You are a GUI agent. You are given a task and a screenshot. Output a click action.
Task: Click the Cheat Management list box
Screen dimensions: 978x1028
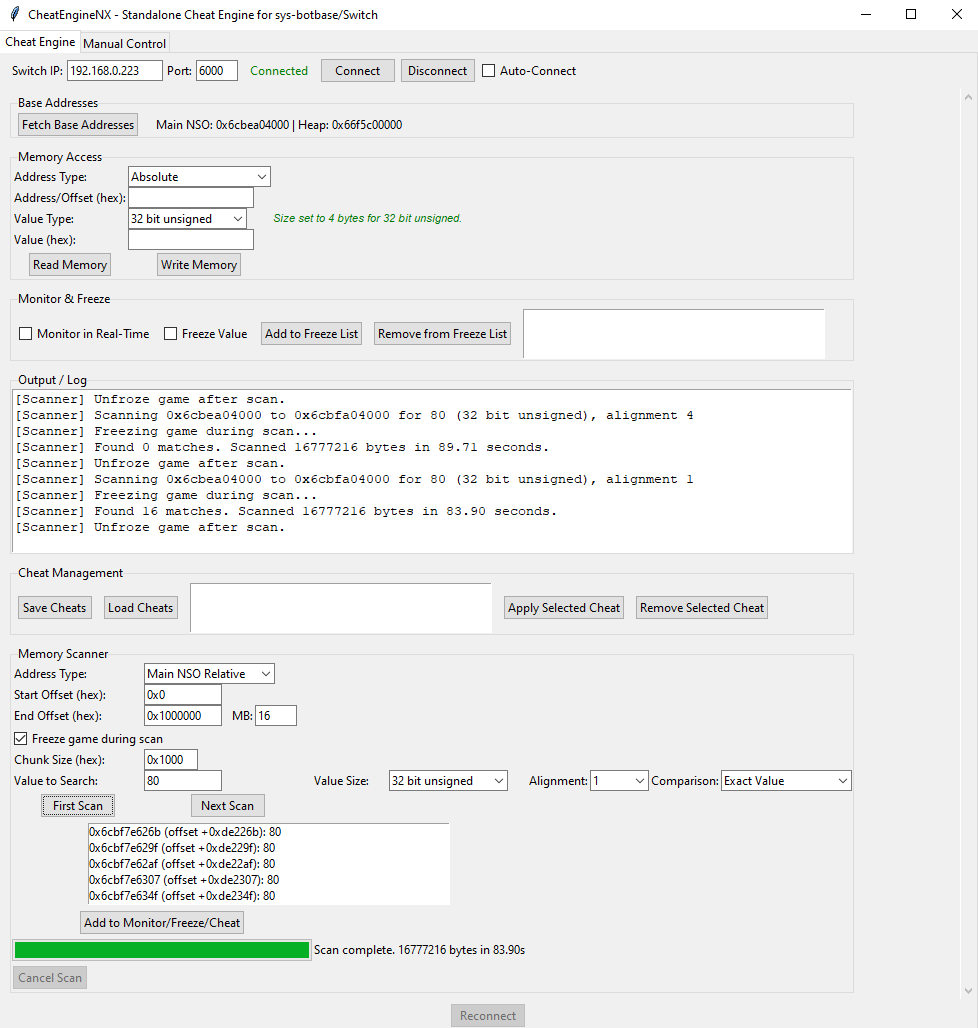[x=341, y=608]
